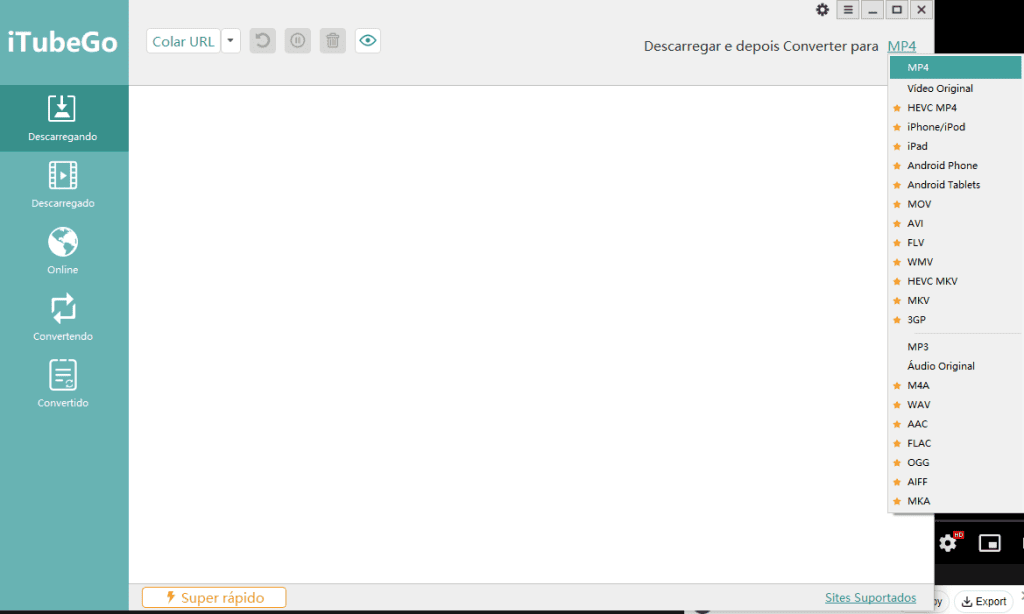Click the Export button in background window
This screenshot has height=614, width=1024.
[983, 601]
